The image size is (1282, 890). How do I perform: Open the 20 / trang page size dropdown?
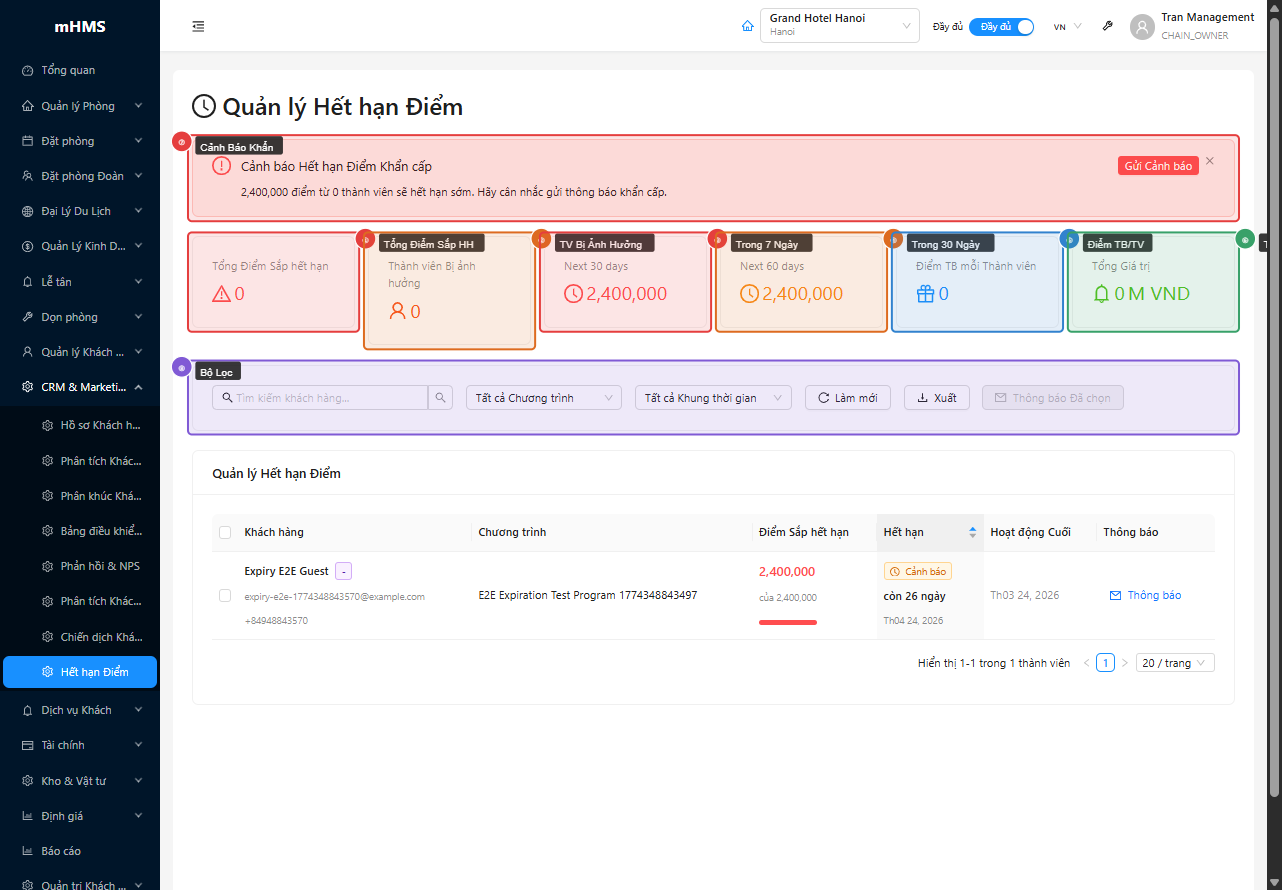point(1177,663)
